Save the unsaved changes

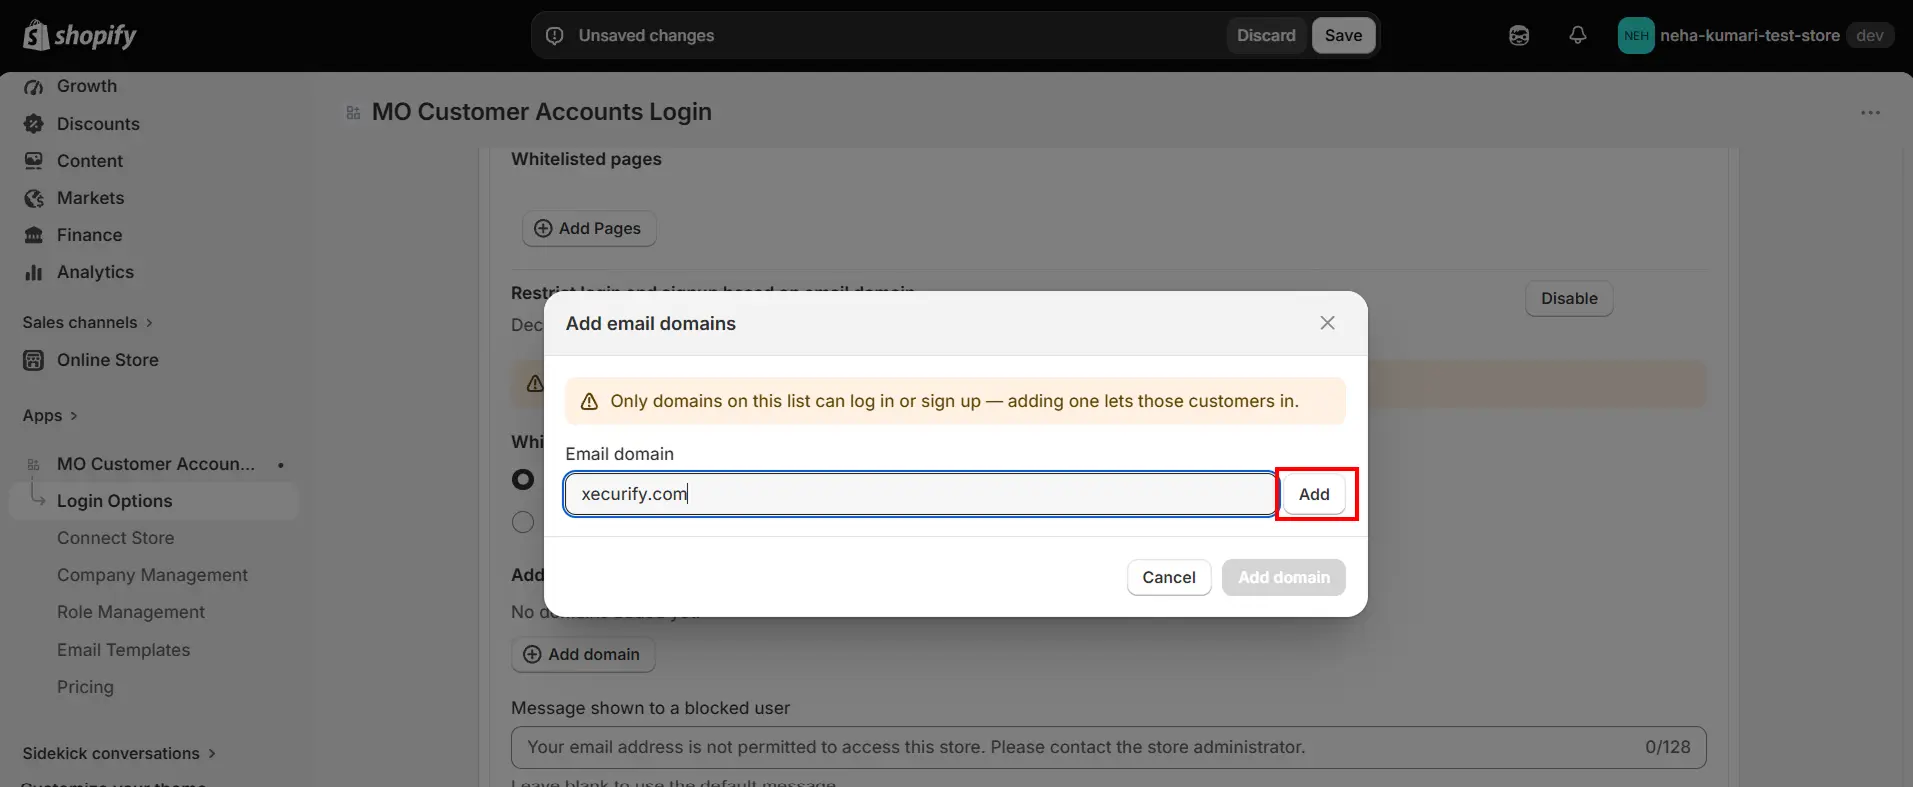(1343, 35)
